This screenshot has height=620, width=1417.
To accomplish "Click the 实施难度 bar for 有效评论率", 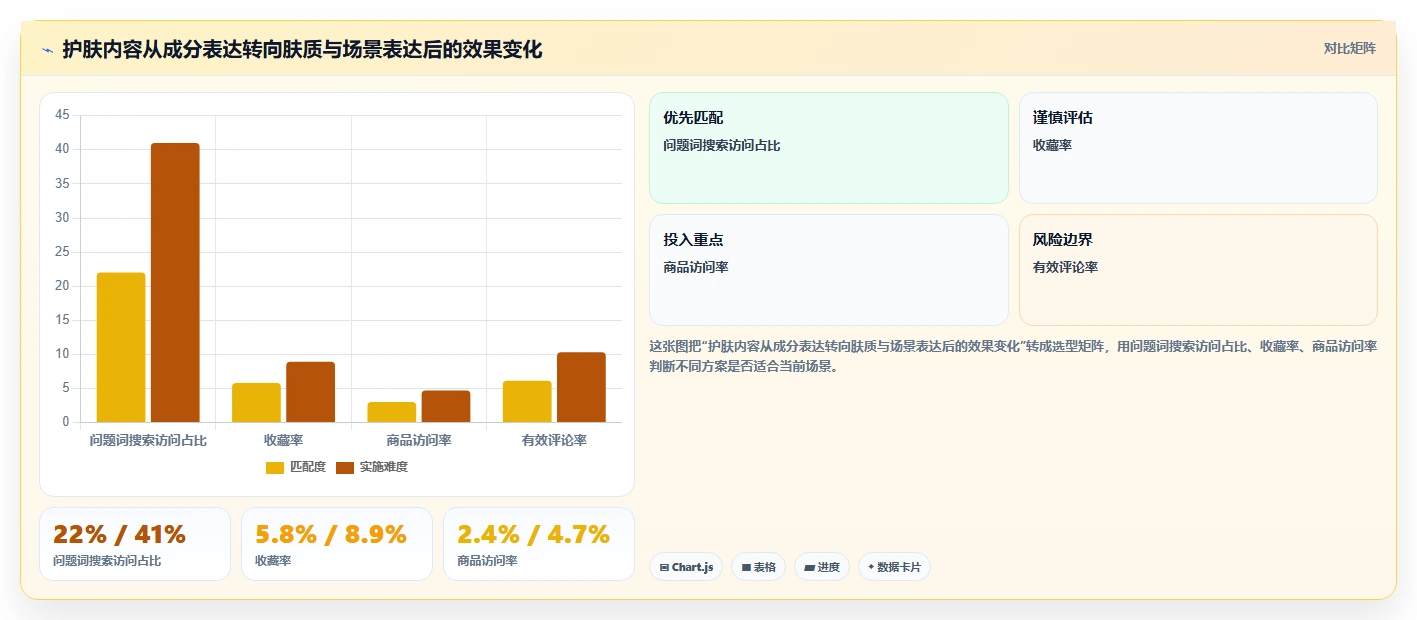I will tap(581, 387).
